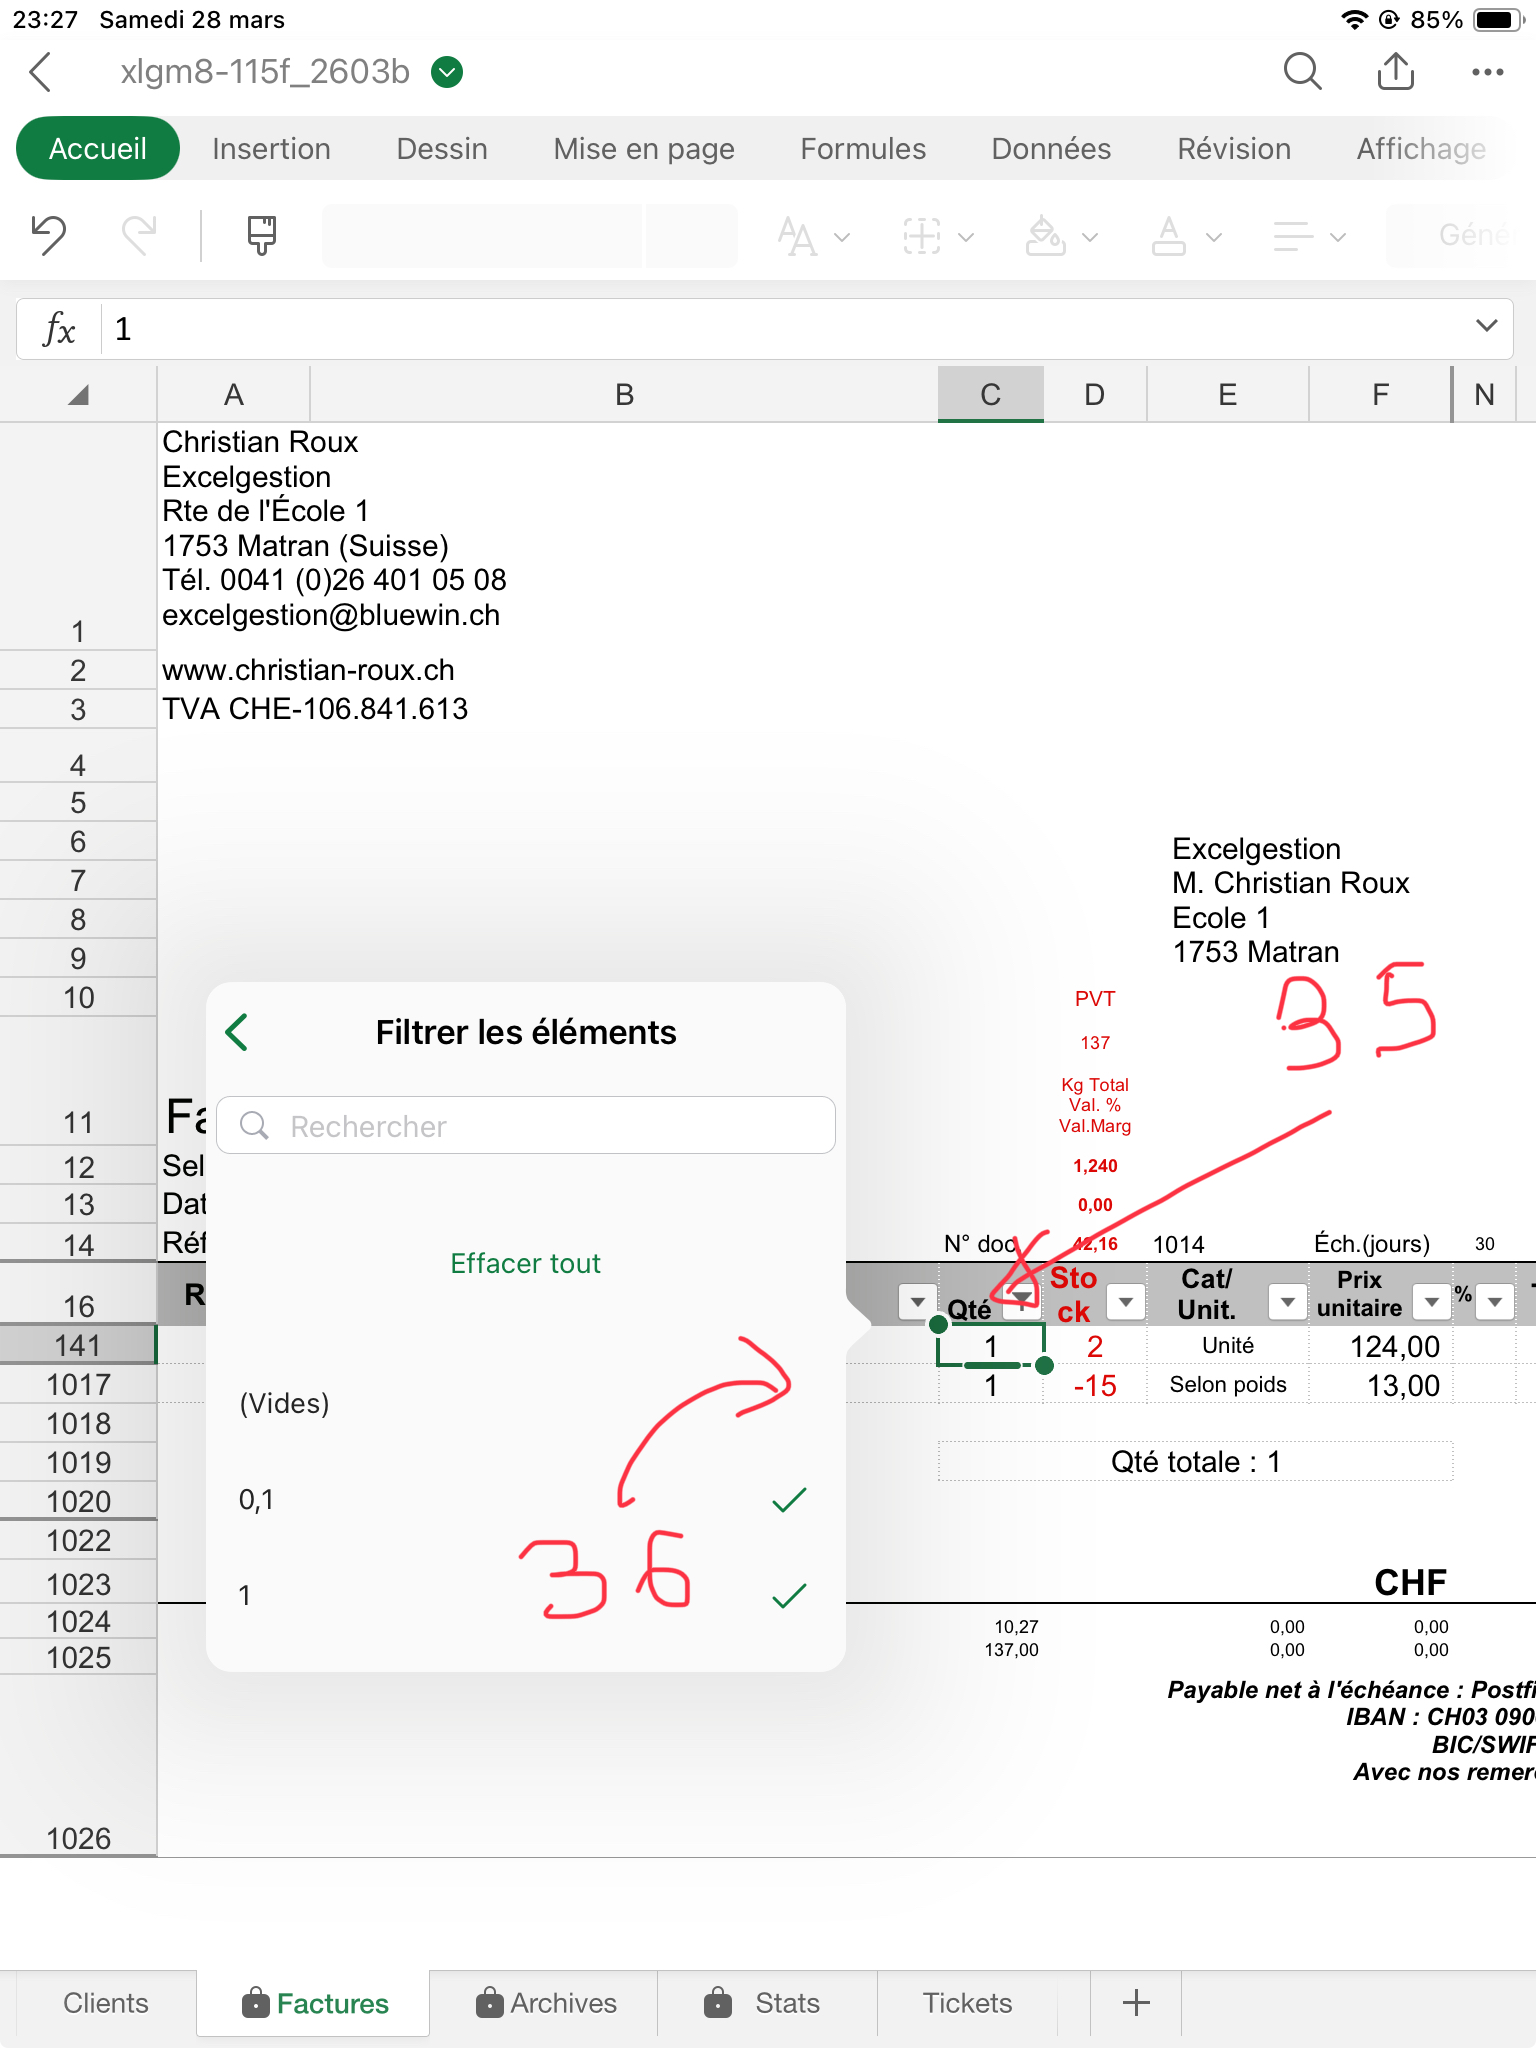Viewport: 1536px width, 2048px height.
Task: Open the Prix unitaire filter dropdown
Action: click(x=1431, y=1301)
